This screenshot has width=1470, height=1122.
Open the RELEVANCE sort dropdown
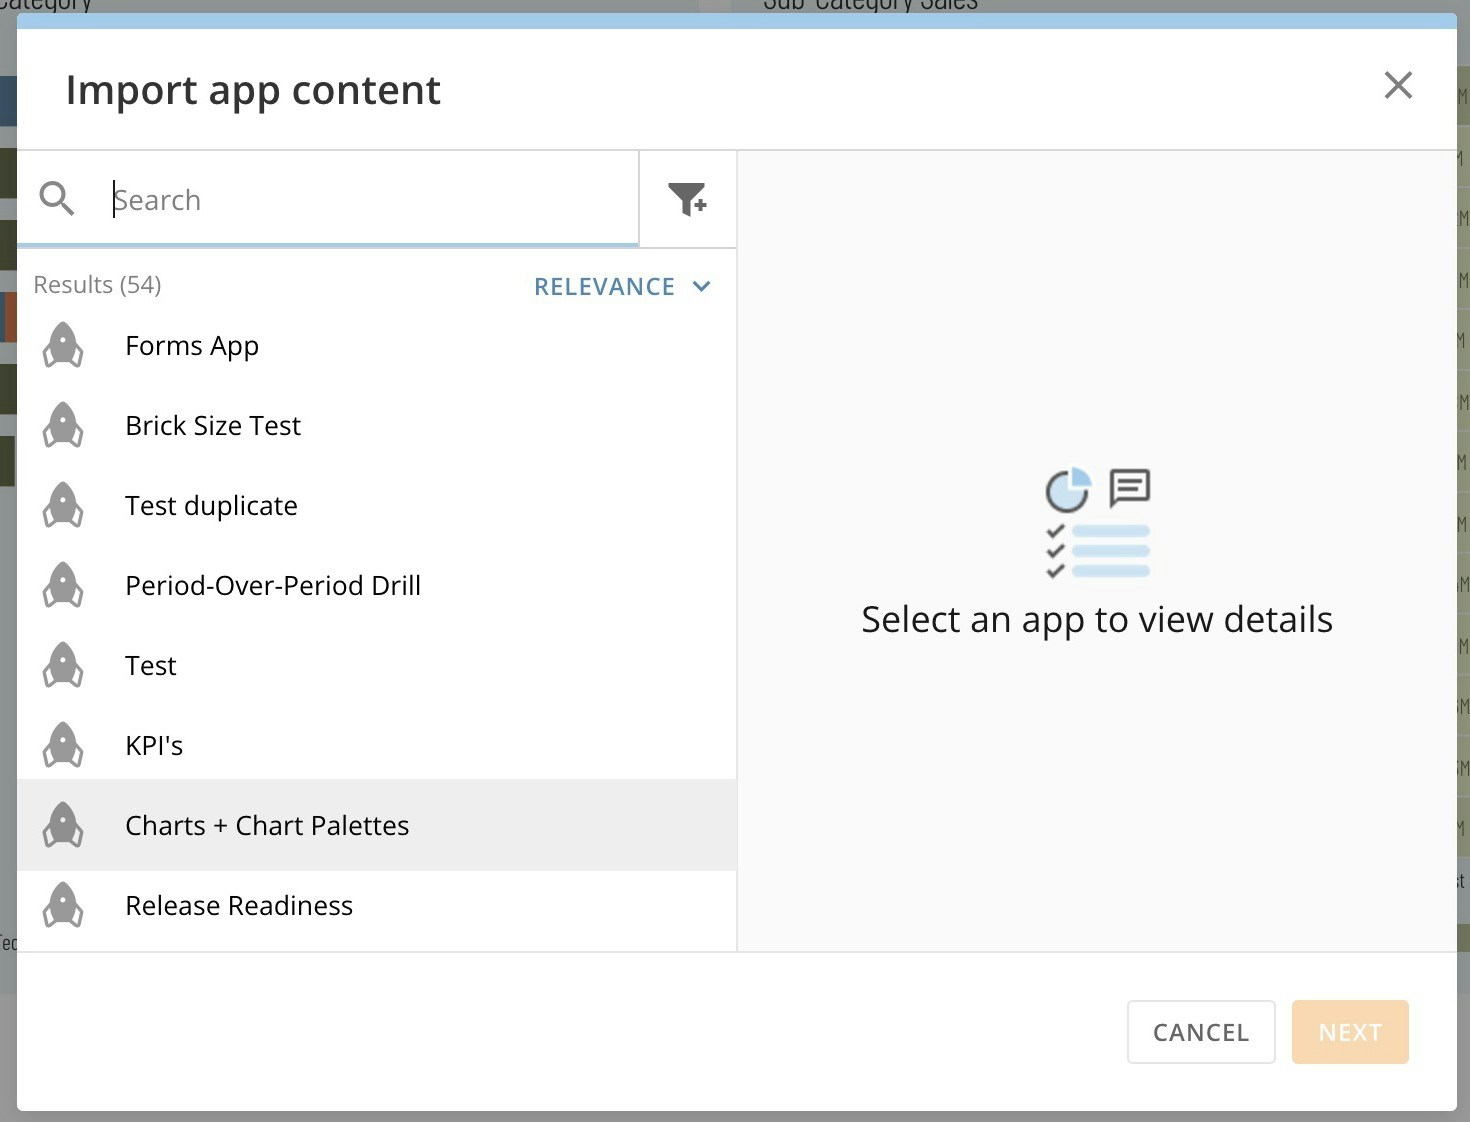[x=605, y=286]
